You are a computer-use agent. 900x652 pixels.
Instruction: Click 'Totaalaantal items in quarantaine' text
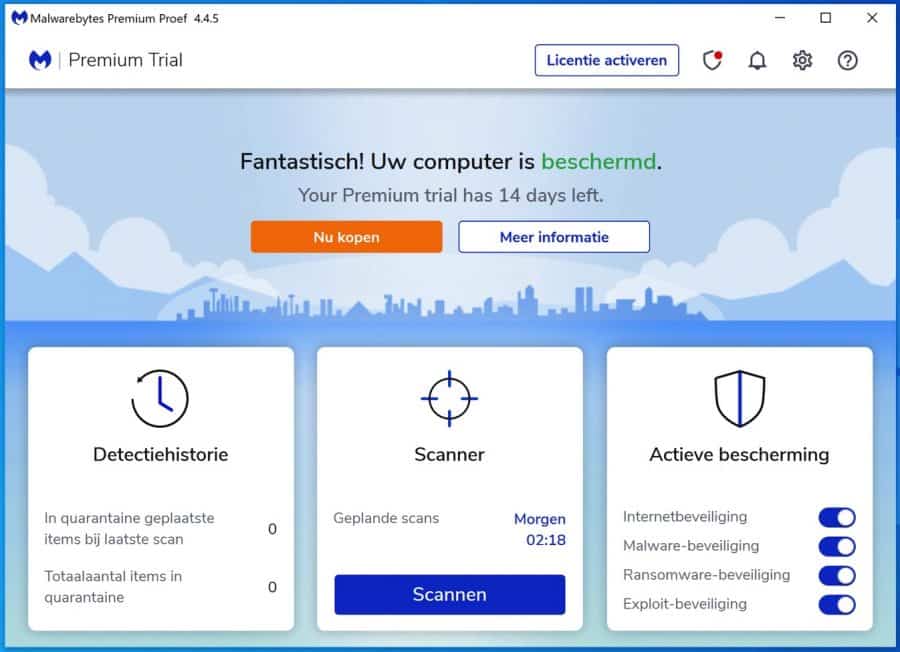click(113, 587)
